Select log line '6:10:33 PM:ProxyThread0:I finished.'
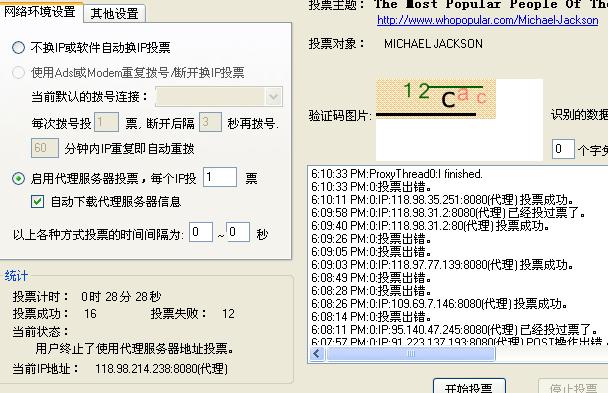The height and width of the screenshot is (393, 608). pyautogui.click(x=397, y=174)
